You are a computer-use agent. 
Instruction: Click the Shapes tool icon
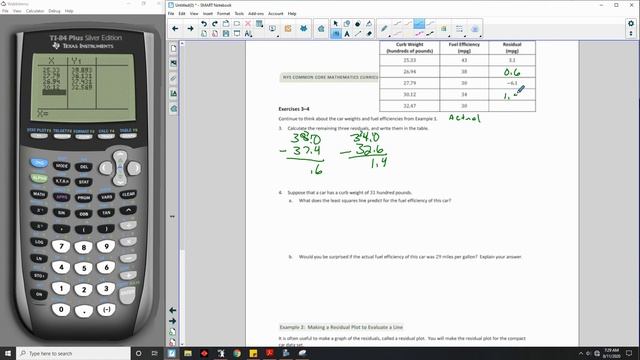(347, 24)
